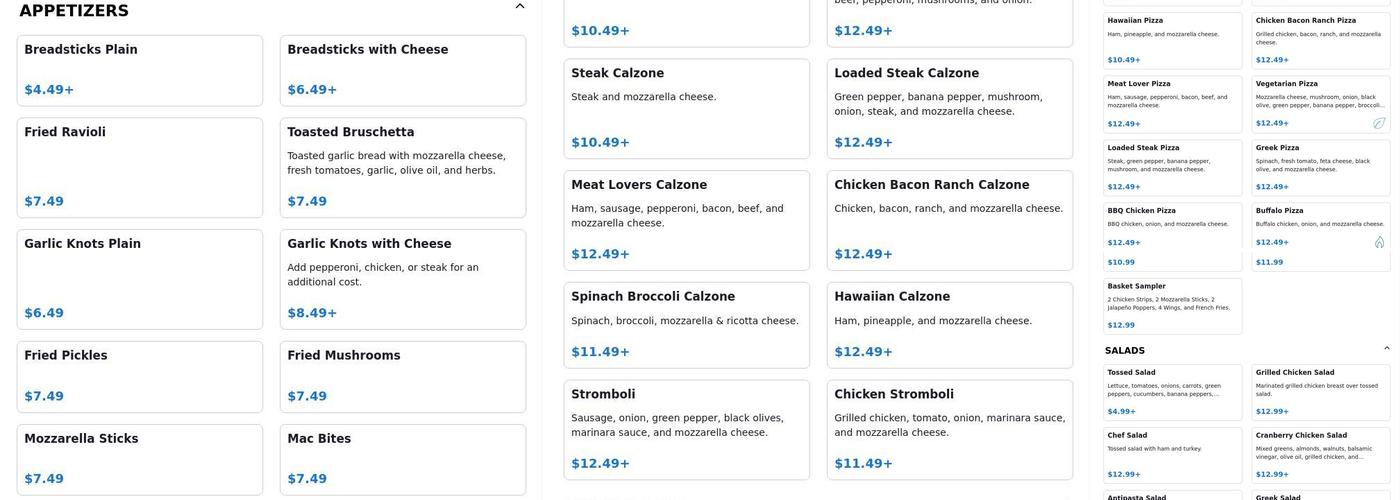Collapse the Salads section chevron
Image resolution: width=1400 pixels, height=500 pixels.
pos(1386,349)
